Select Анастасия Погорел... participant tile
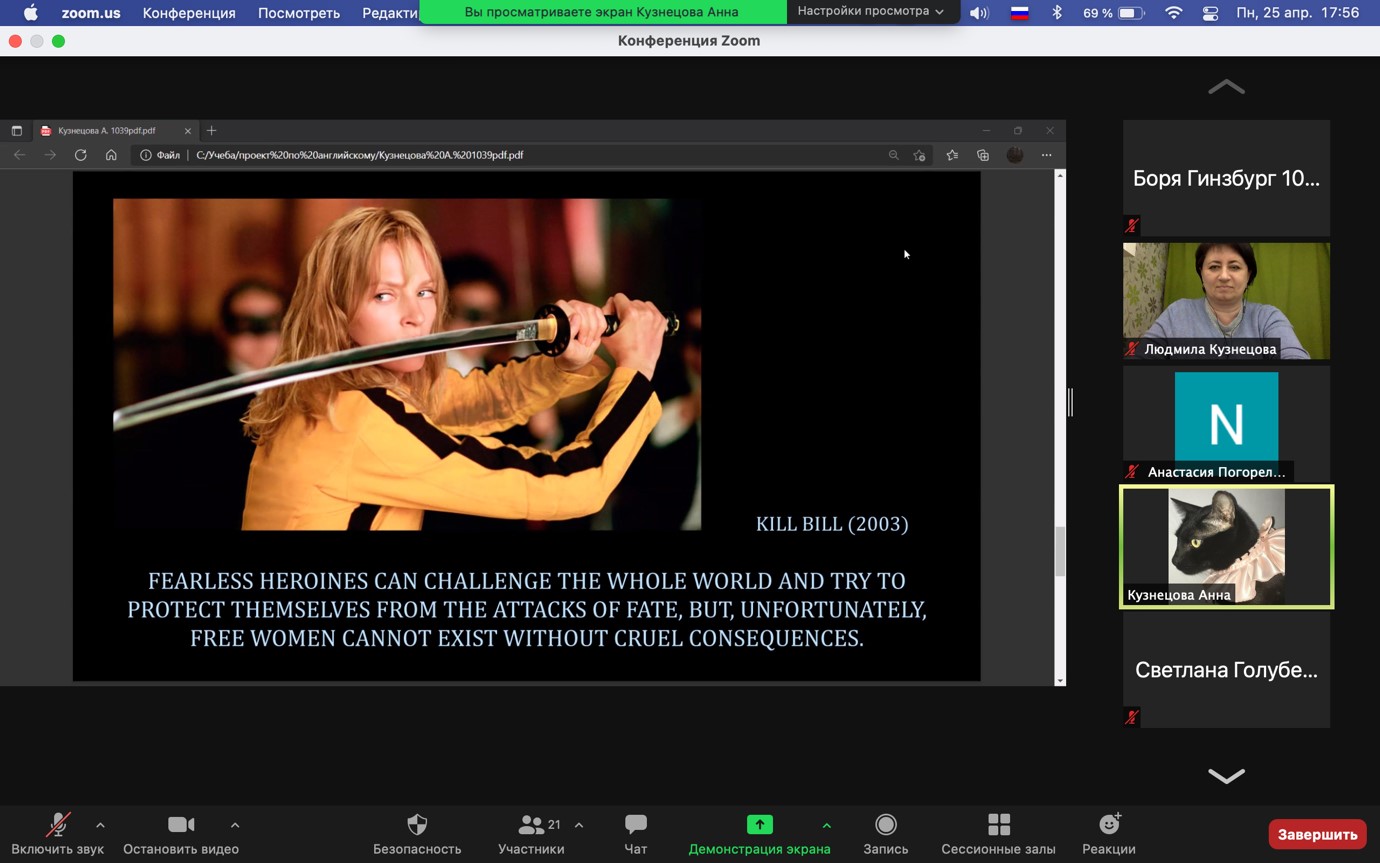 [x=1226, y=423]
